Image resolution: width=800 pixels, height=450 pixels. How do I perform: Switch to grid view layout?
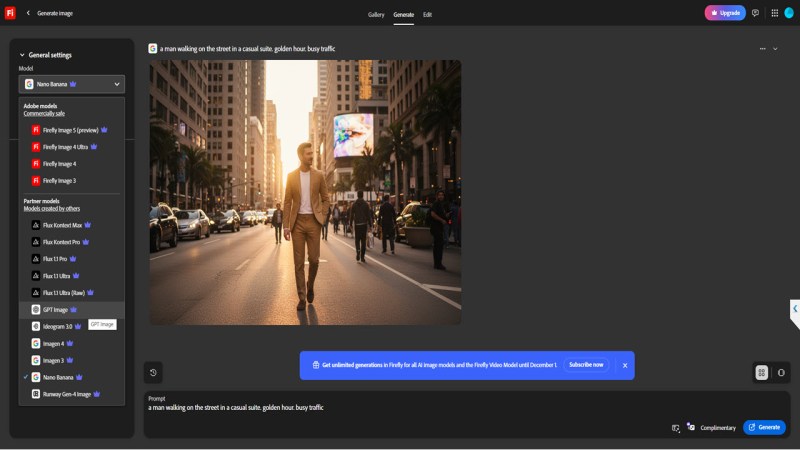[762, 372]
